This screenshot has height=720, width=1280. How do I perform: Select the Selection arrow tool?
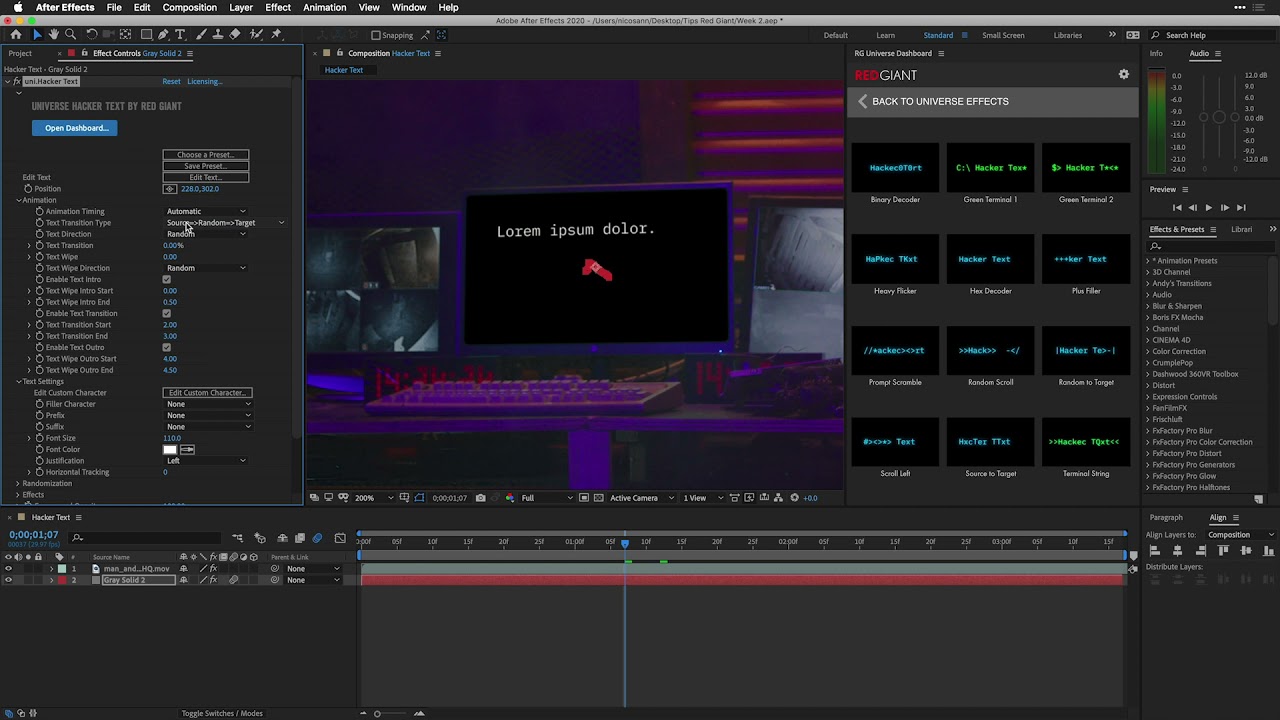pyautogui.click(x=37, y=35)
